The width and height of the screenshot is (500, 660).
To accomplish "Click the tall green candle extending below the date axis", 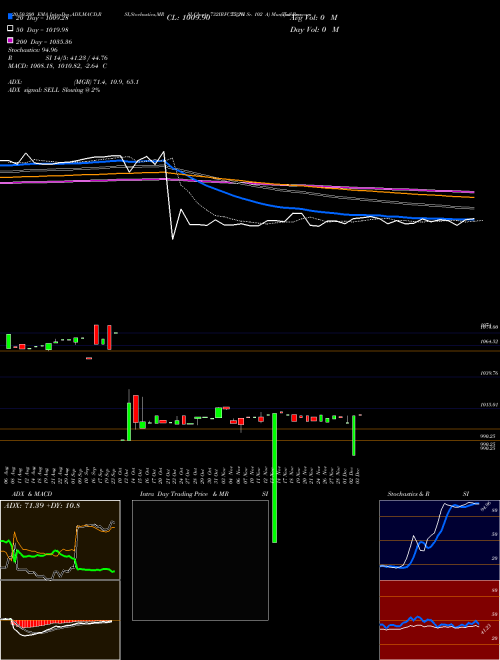I will pyautogui.click(x=275, y=478).
